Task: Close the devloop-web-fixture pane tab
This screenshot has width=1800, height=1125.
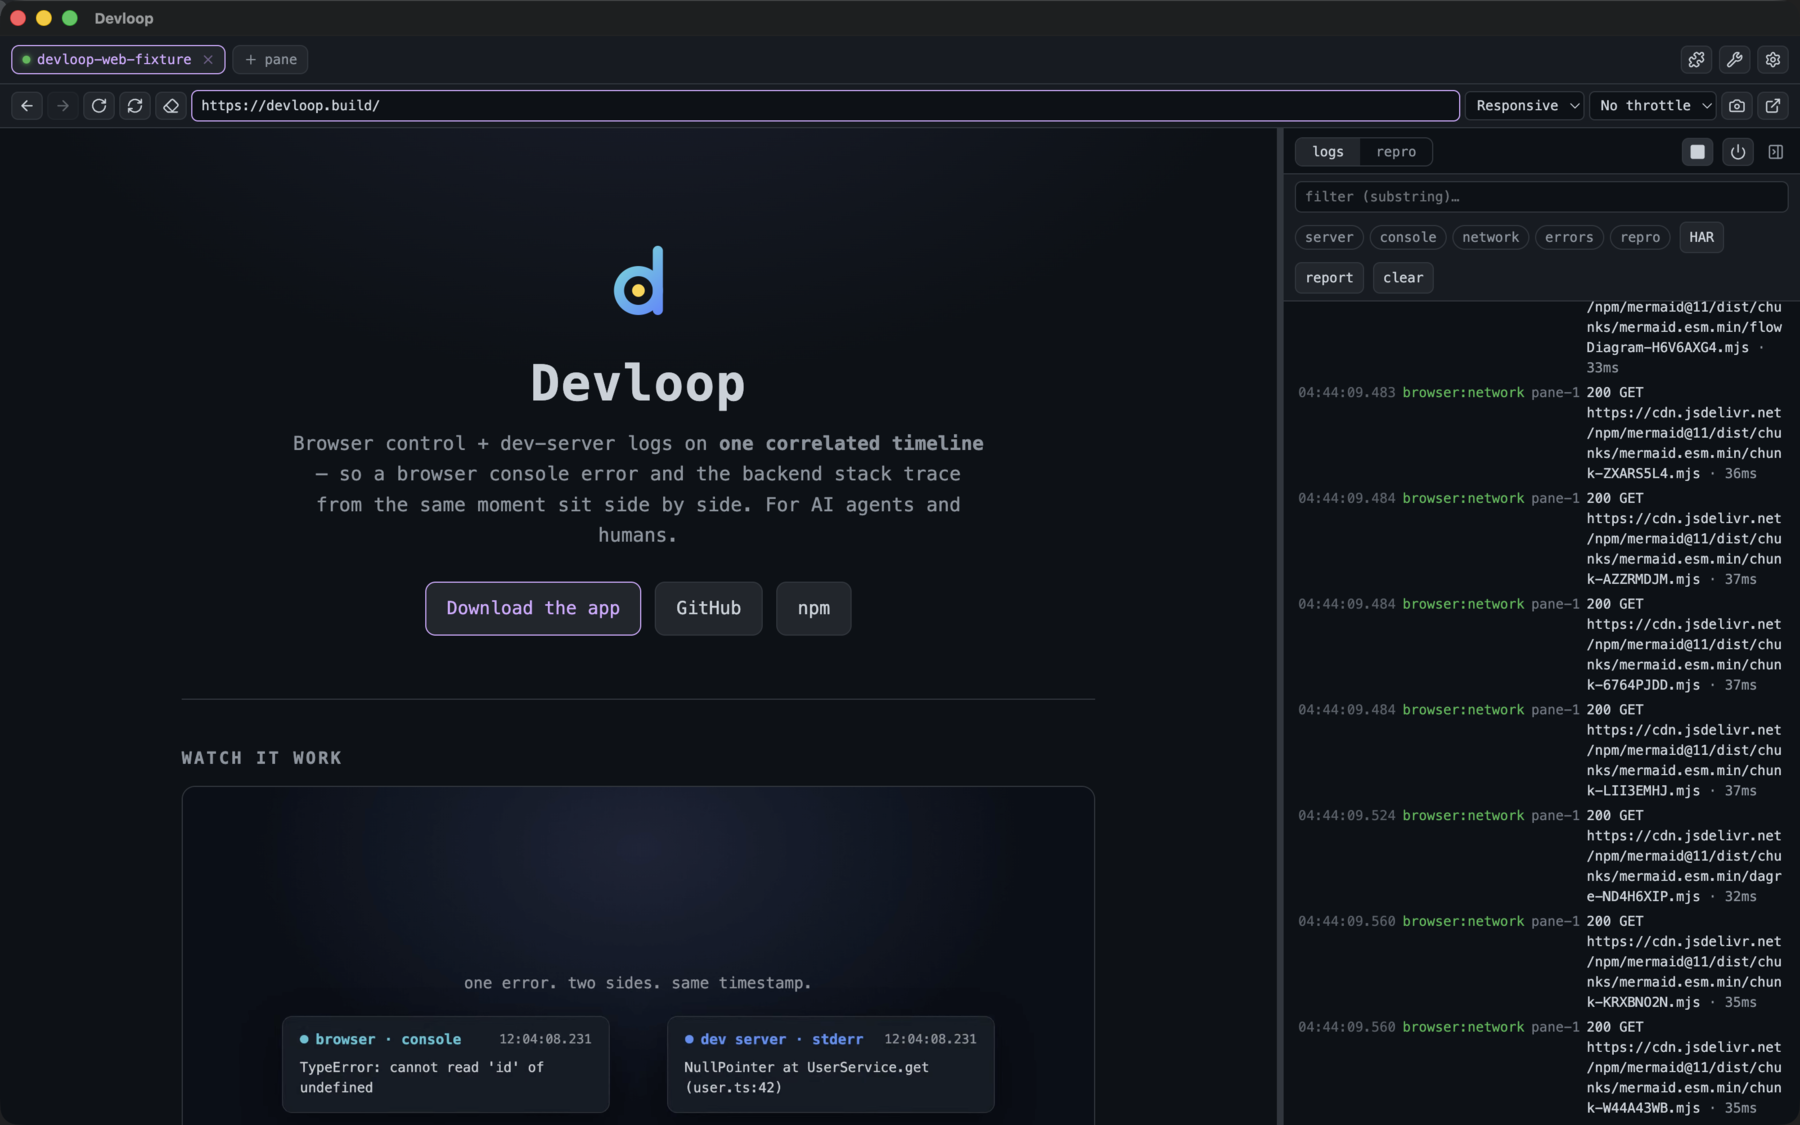Action: 208,59
